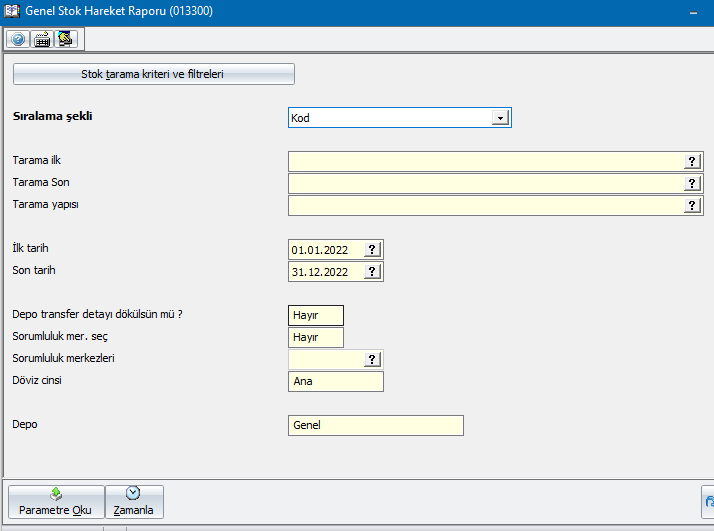
Task: Open lookup for Tarama Son field
Action: [692, 183]
